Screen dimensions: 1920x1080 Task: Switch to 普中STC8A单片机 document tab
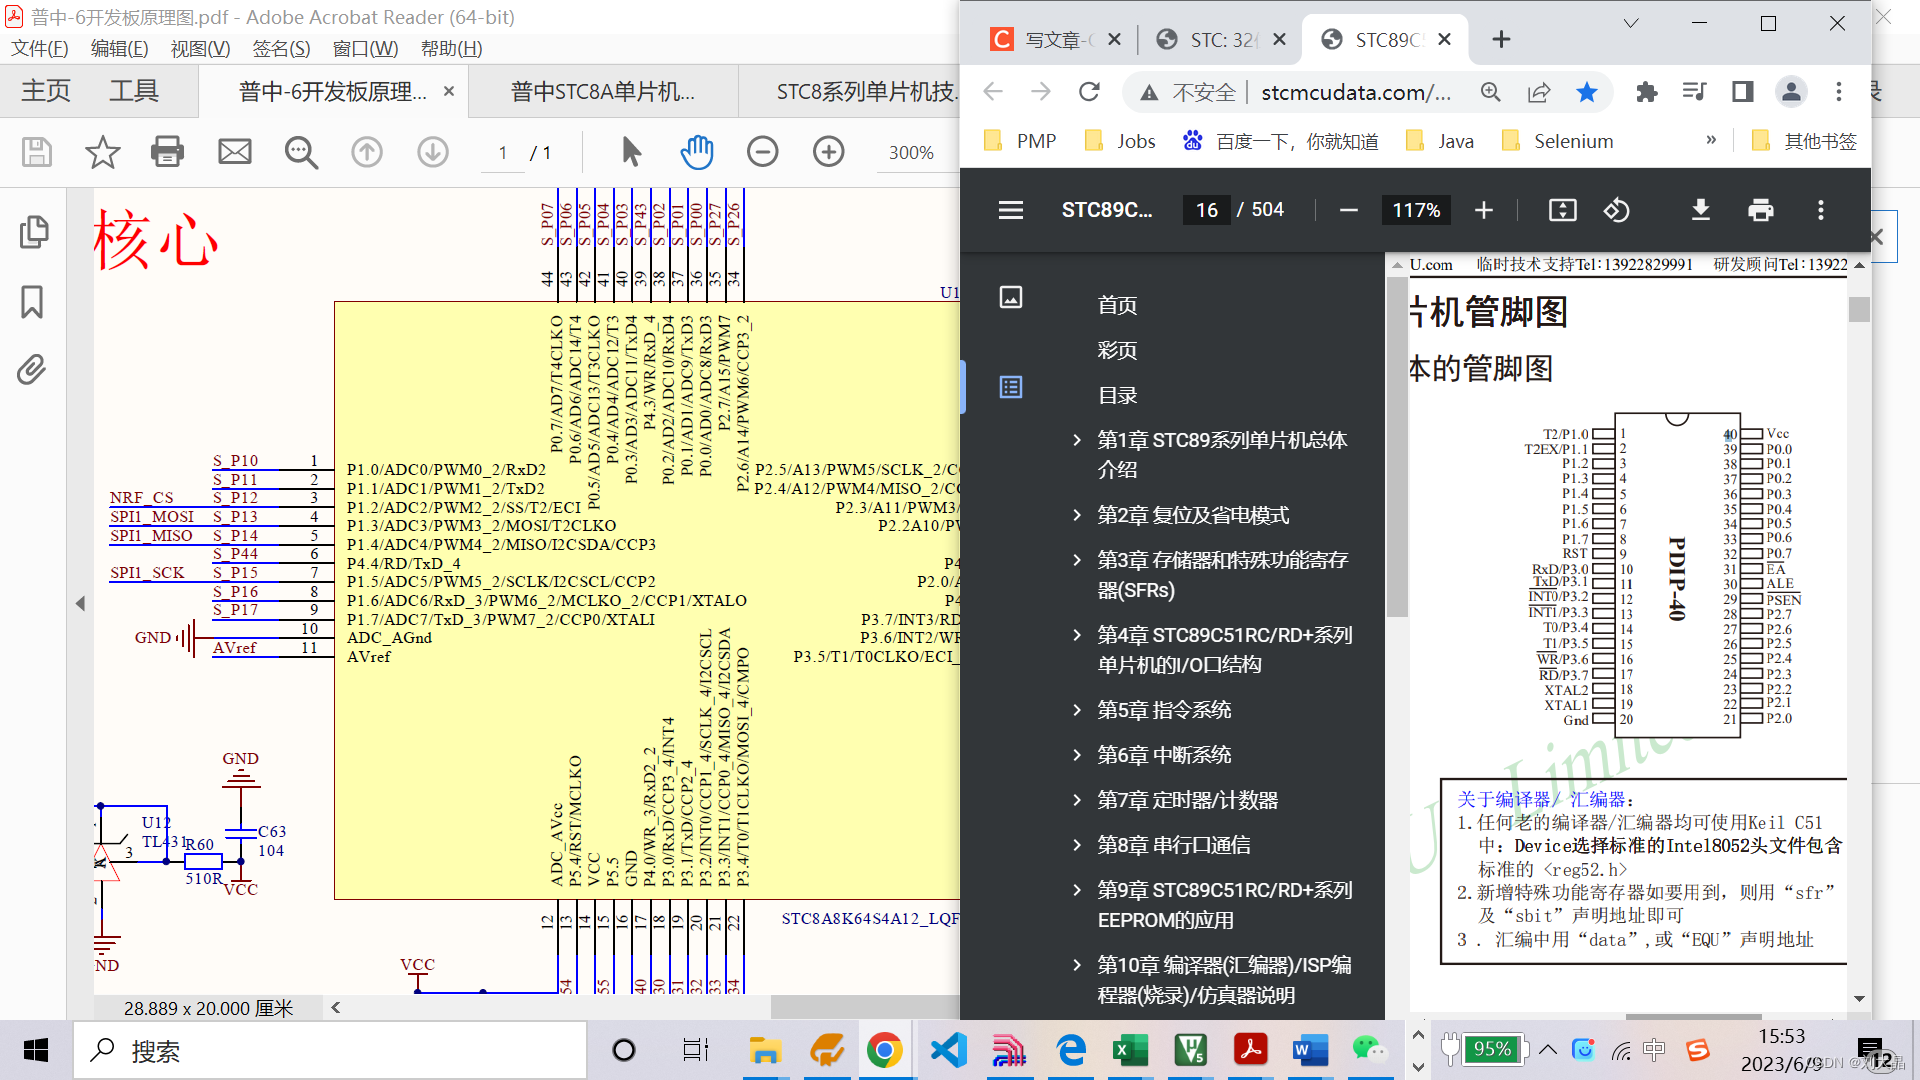603,92
